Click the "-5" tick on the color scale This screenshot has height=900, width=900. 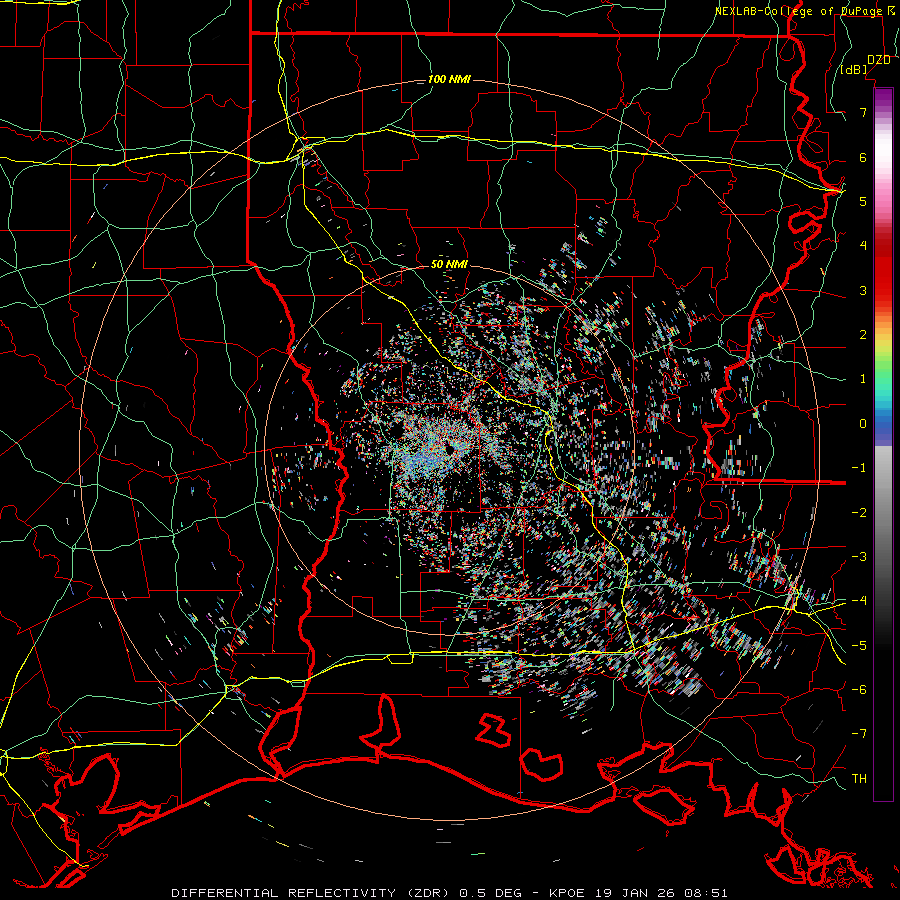[x=859, y=645]
